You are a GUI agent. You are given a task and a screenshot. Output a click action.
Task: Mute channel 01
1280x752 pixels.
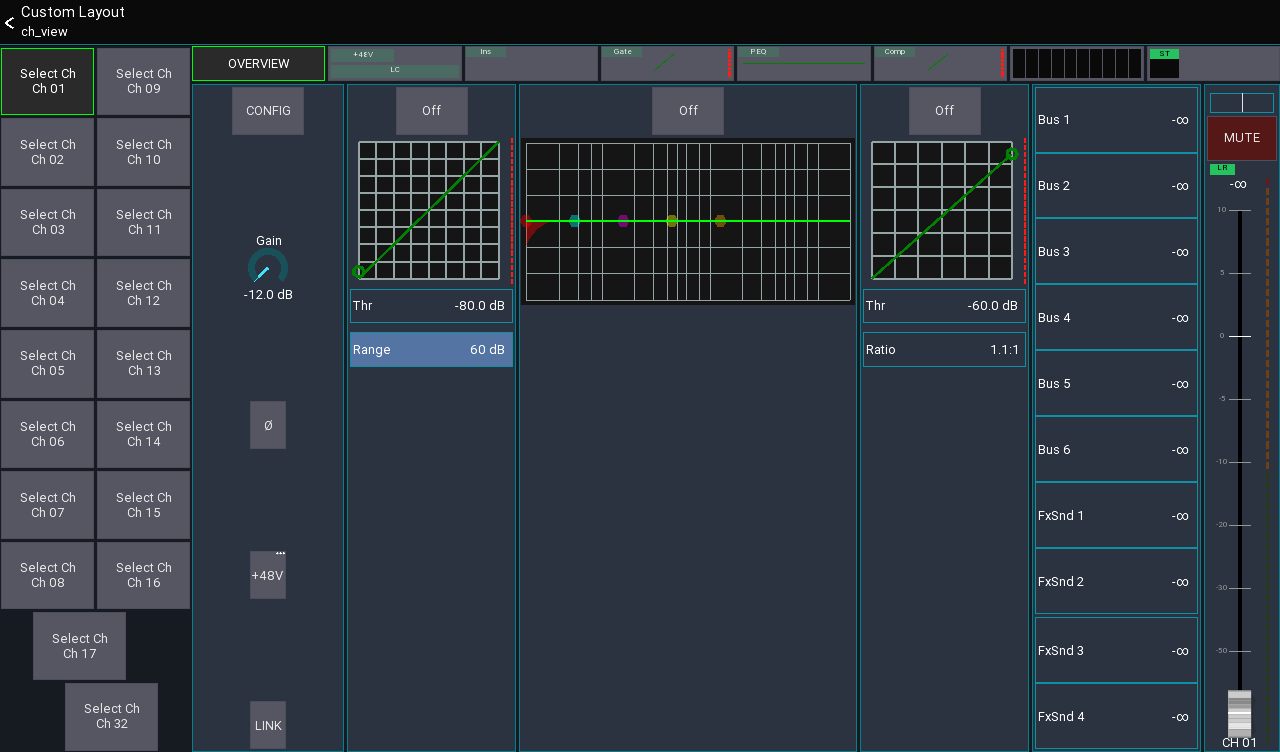1241,137
